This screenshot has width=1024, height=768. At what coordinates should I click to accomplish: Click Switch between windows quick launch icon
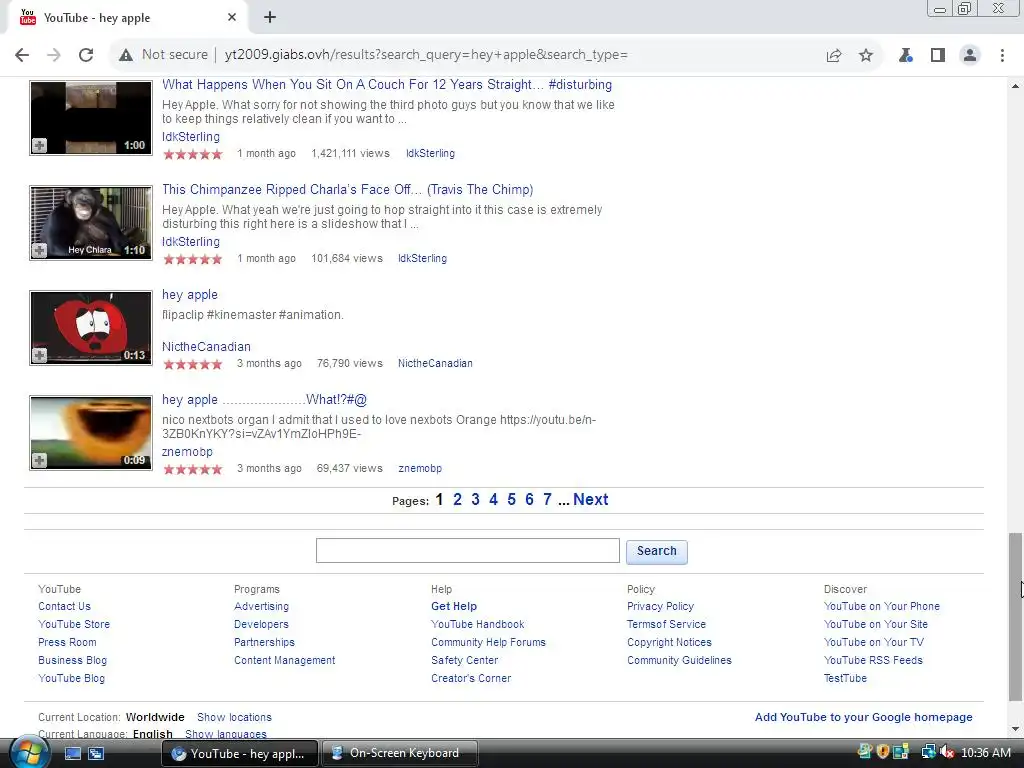96,753
